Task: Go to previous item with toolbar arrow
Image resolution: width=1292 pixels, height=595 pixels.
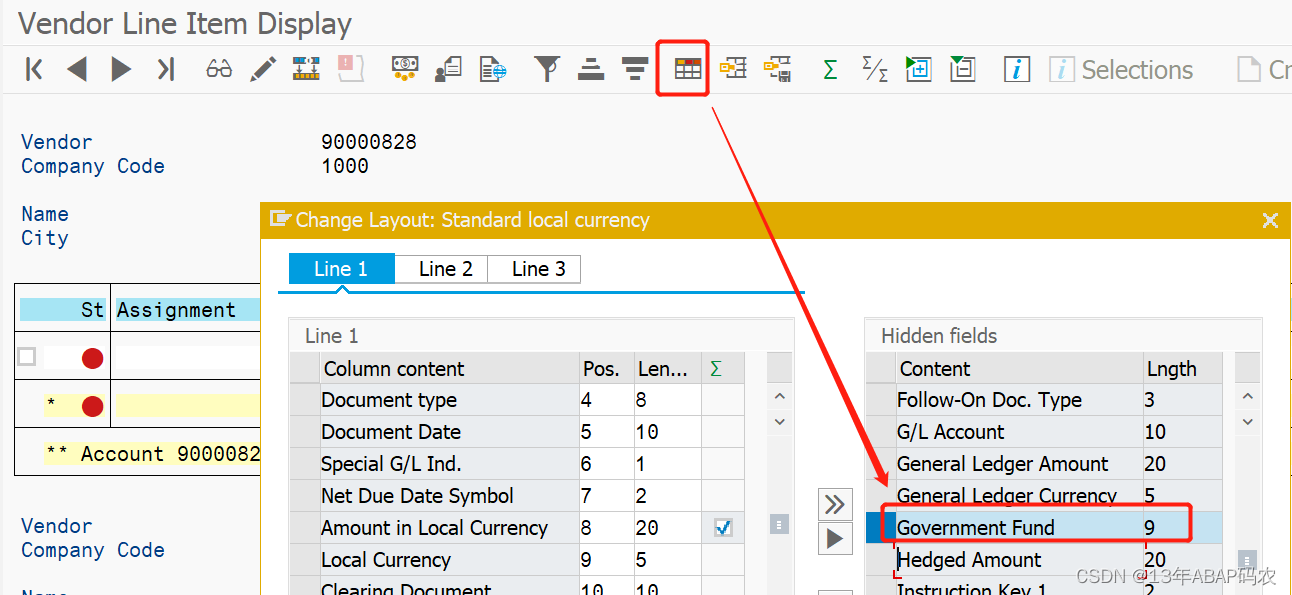Action: pos(78,68)
